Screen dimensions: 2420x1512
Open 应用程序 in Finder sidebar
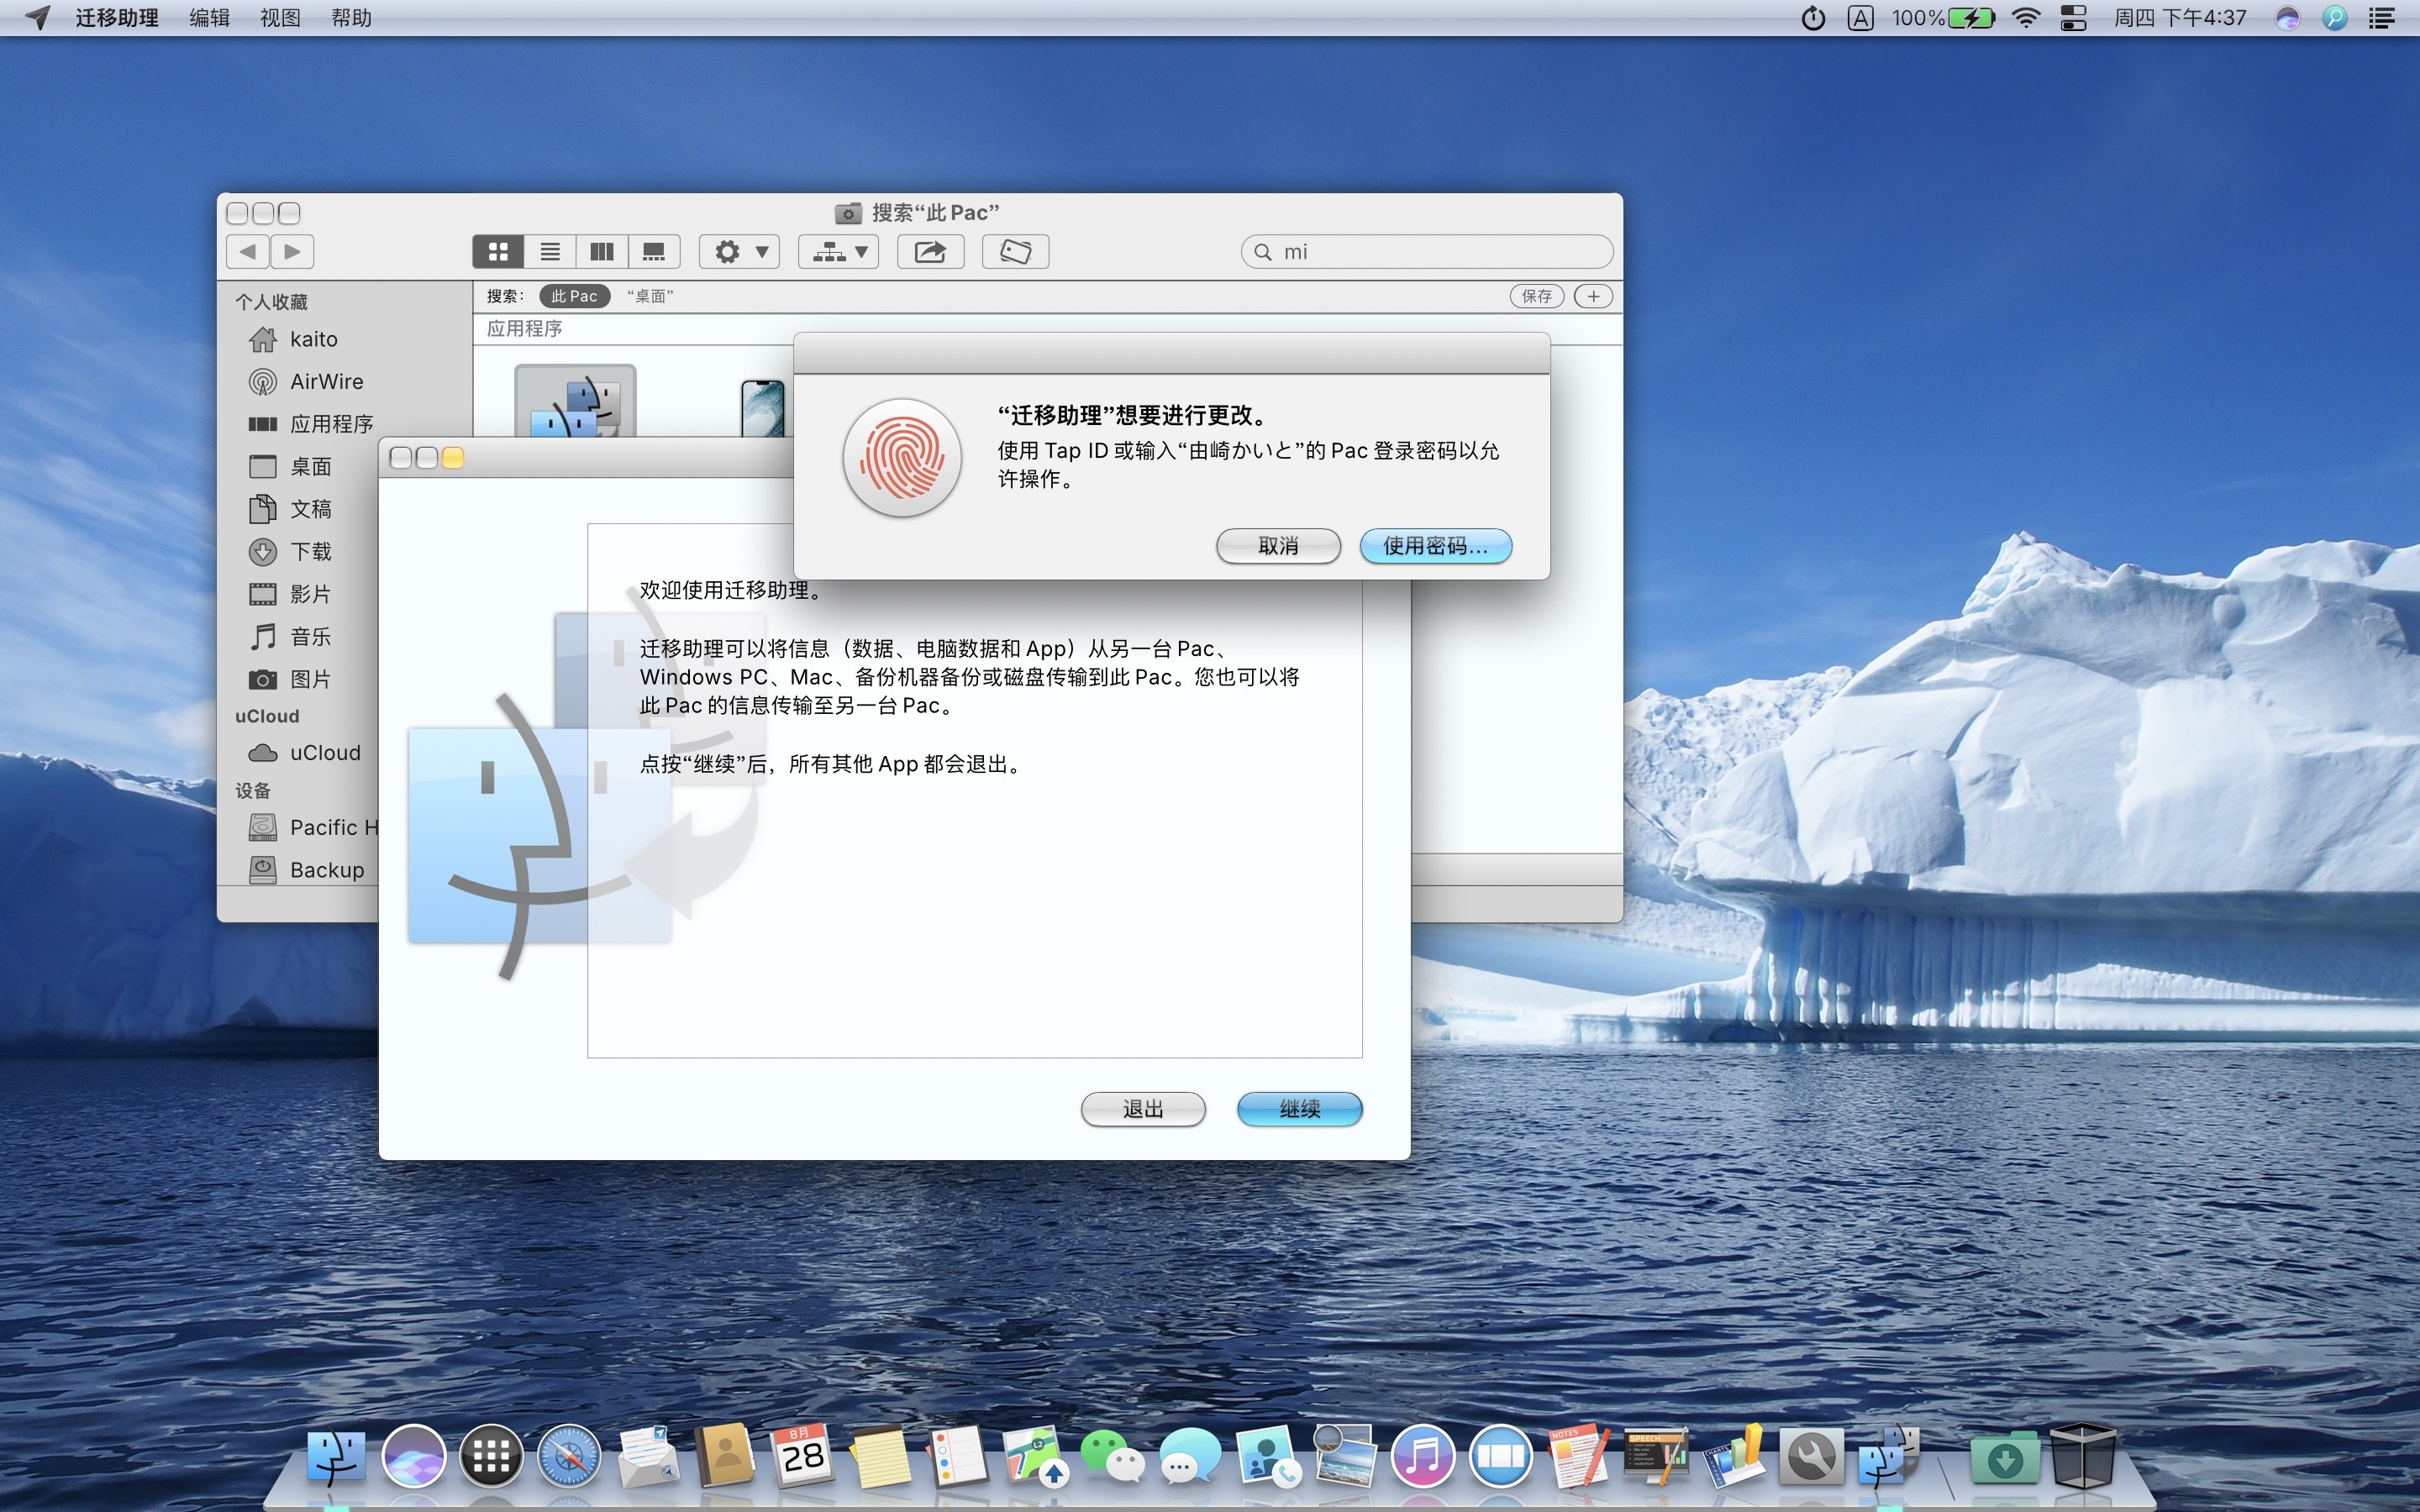[x=310, y=424]
